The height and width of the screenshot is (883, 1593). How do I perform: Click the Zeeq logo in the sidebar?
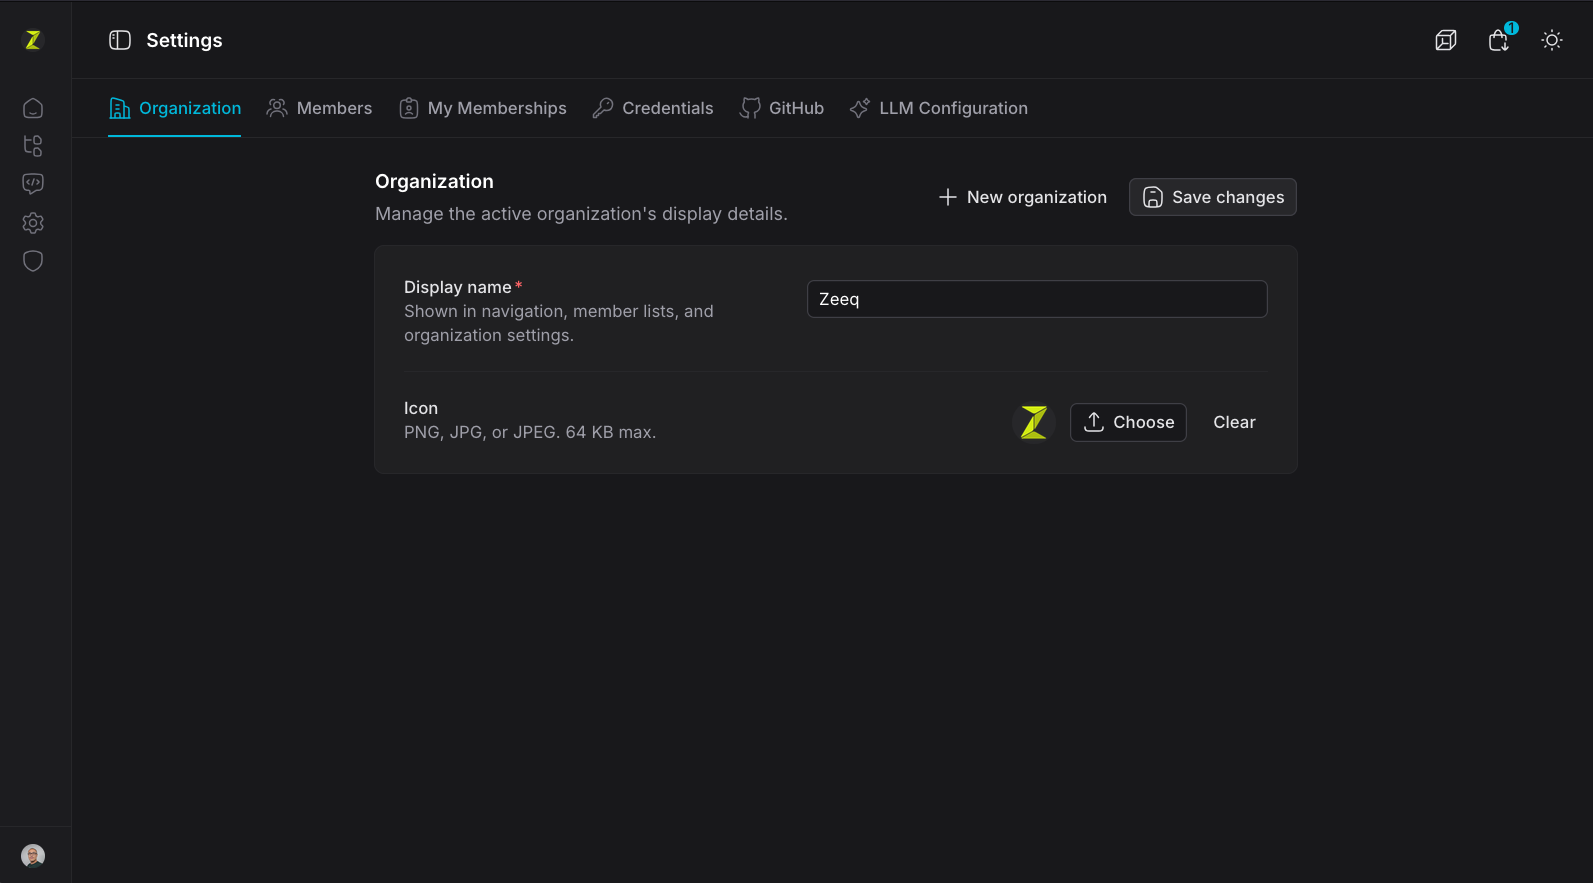point(33,40)
